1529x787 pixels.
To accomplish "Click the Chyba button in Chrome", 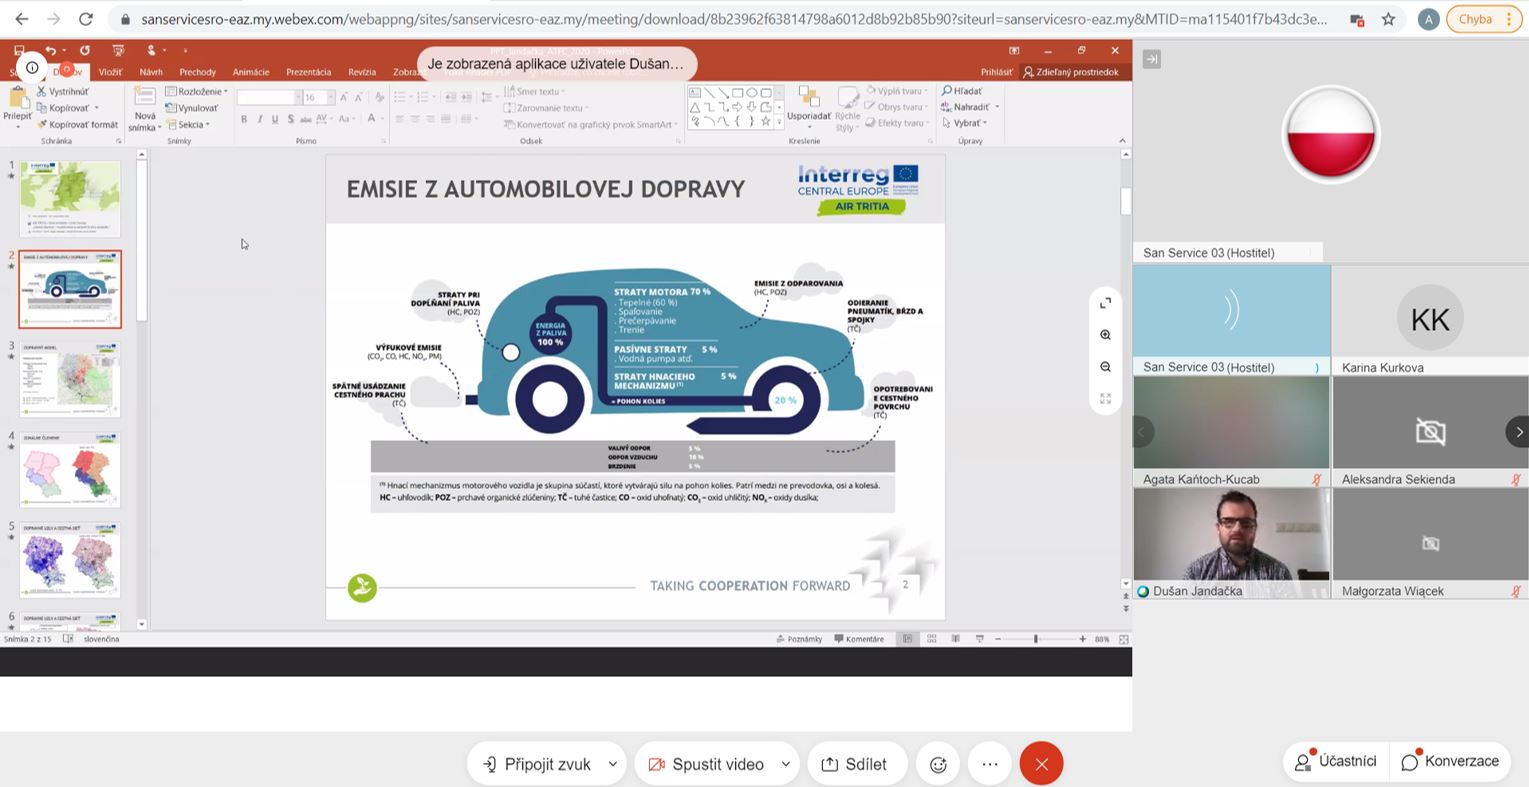I will coord(1484,19).
